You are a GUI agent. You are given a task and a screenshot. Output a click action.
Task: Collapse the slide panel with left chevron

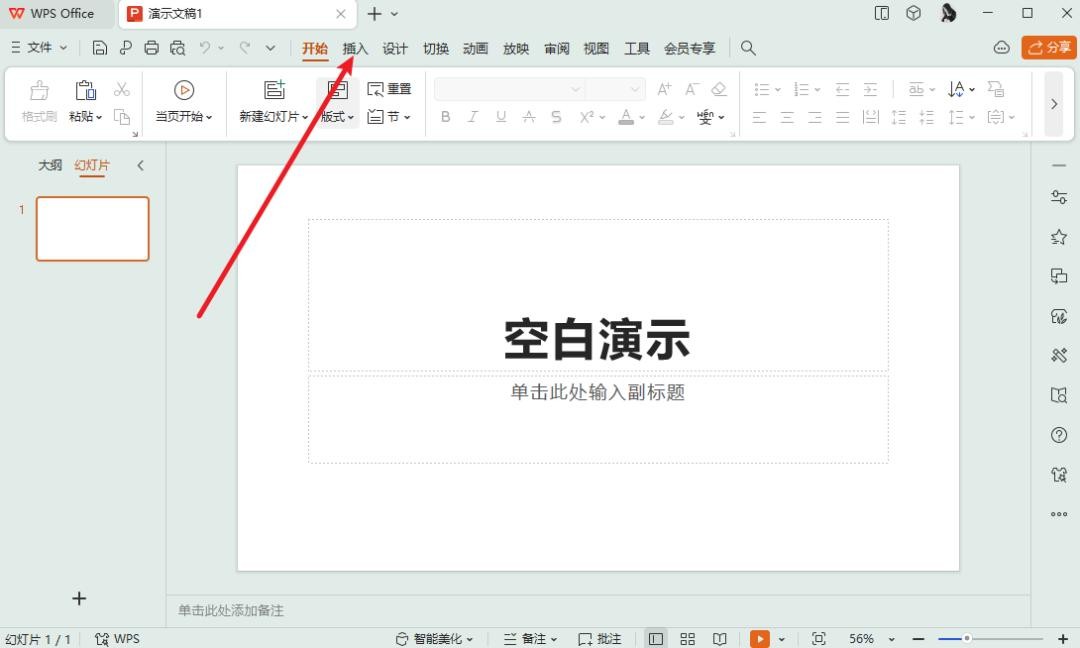click(x=140, y=166)
